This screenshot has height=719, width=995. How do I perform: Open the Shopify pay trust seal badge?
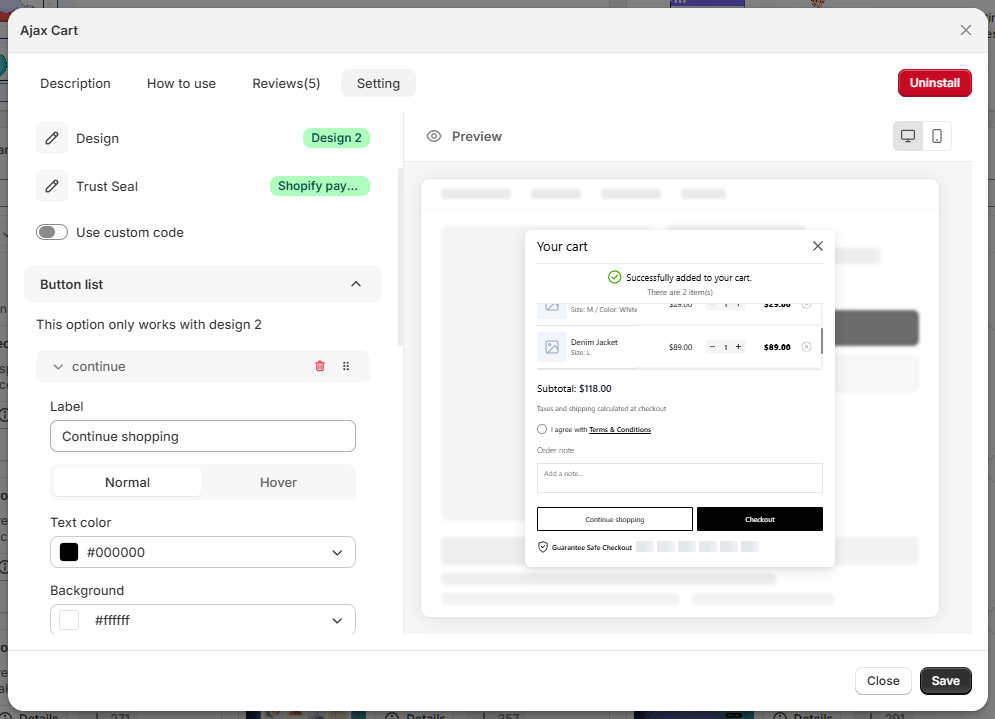(x=320, y=186)
